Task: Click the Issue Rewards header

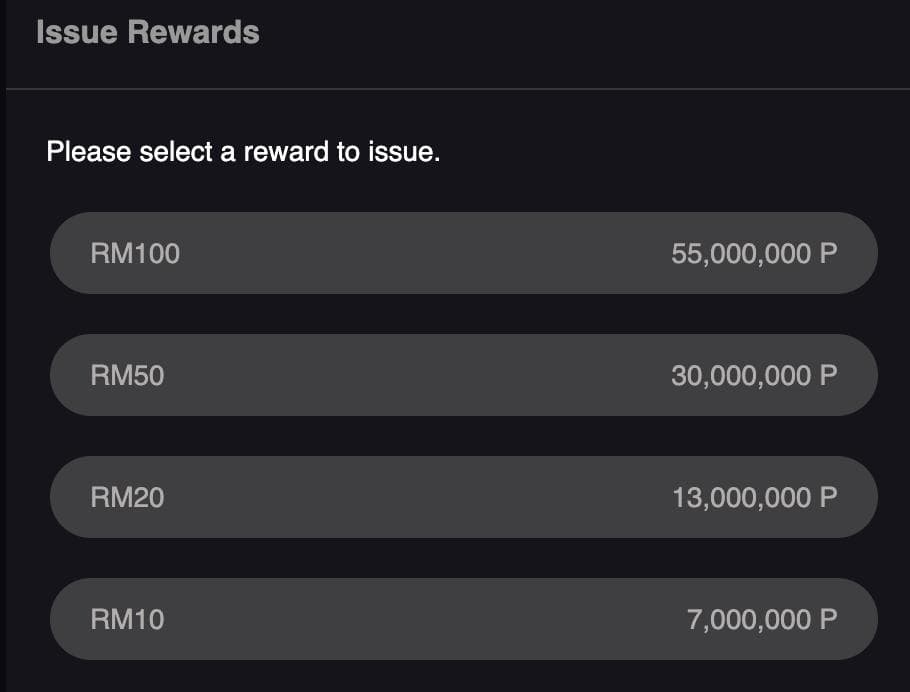Action: (x=146, y=31)
